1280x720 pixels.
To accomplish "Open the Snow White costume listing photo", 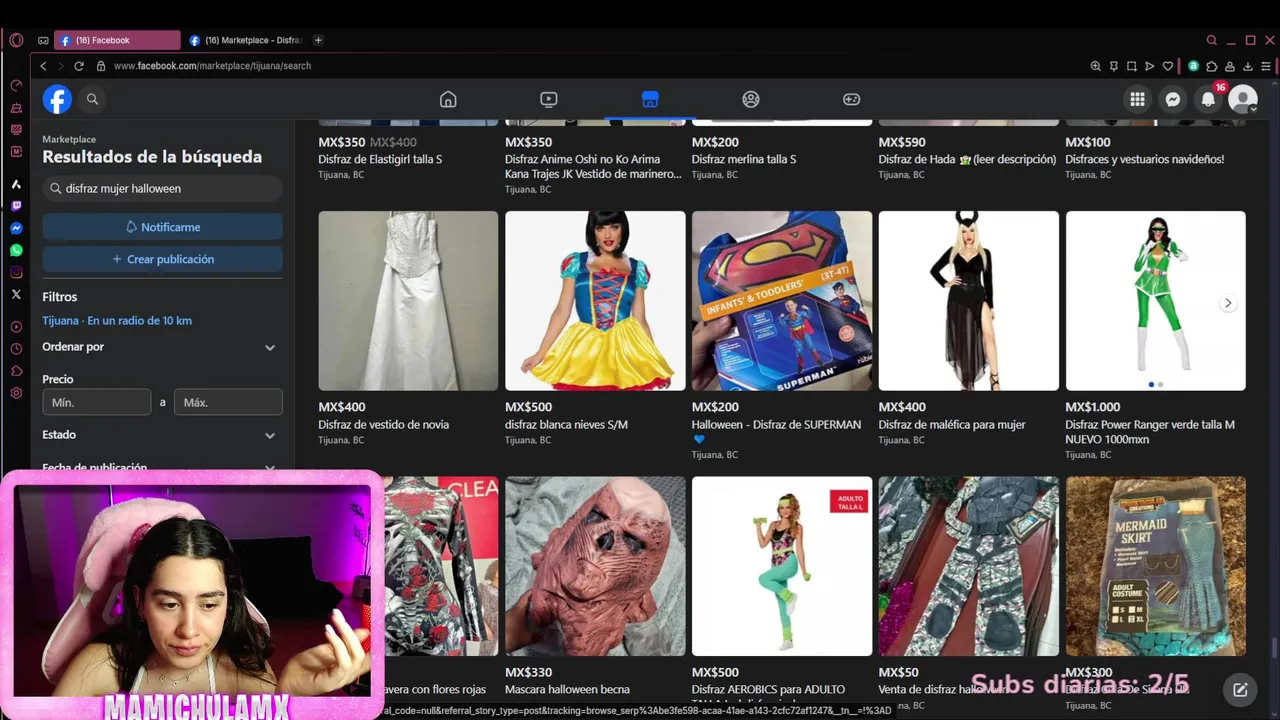I will (595, 300).
